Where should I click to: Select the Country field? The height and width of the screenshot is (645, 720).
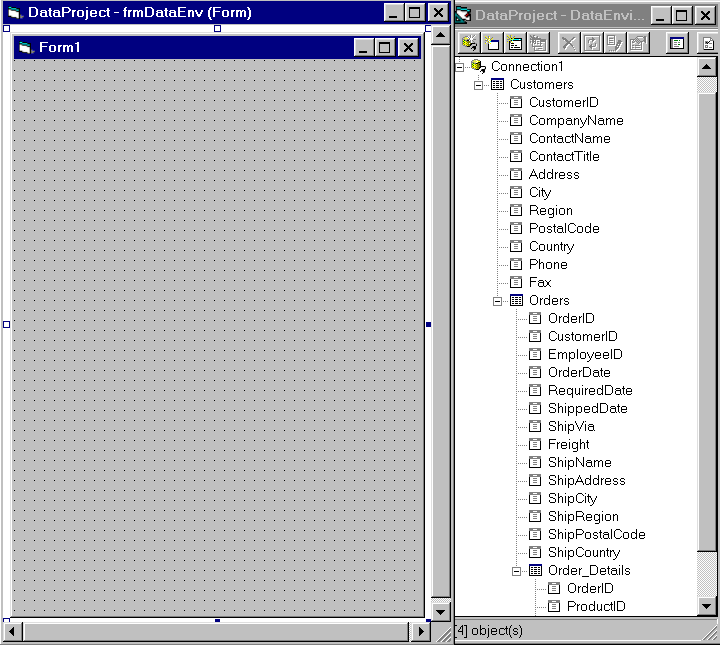click(551, 247)
